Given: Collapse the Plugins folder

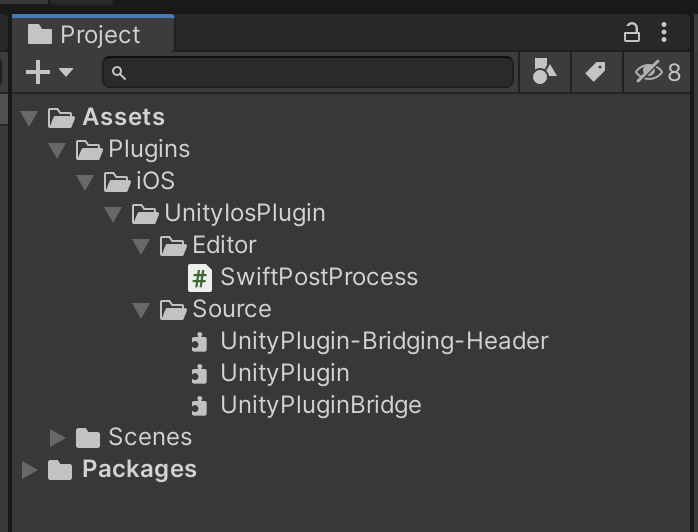Looking at the screenshot, I should tap(57, 150).
